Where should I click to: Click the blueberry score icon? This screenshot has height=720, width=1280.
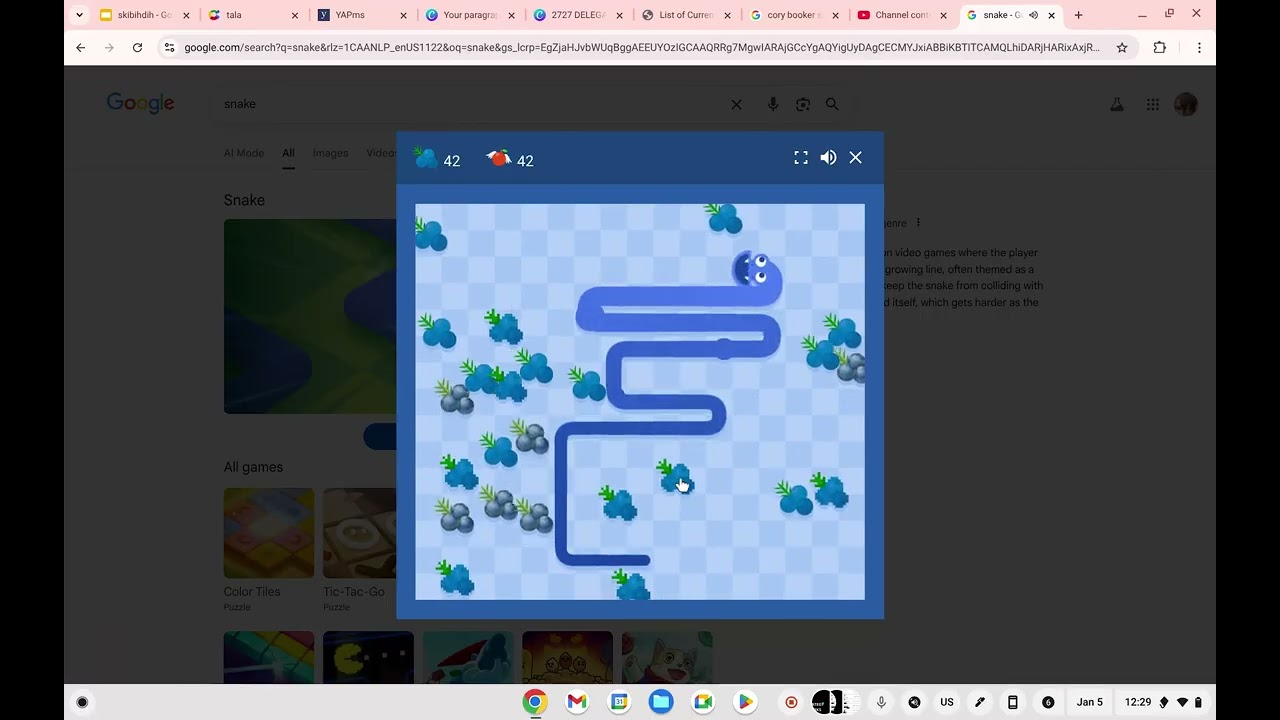point(426,158)
